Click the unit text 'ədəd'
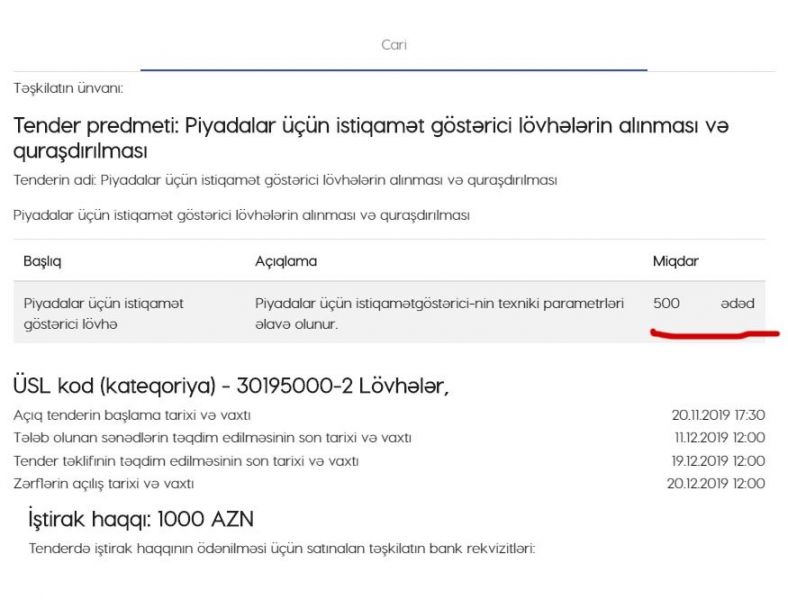The image size is (788, 600). pyautogui.click(x=737, y=304)
